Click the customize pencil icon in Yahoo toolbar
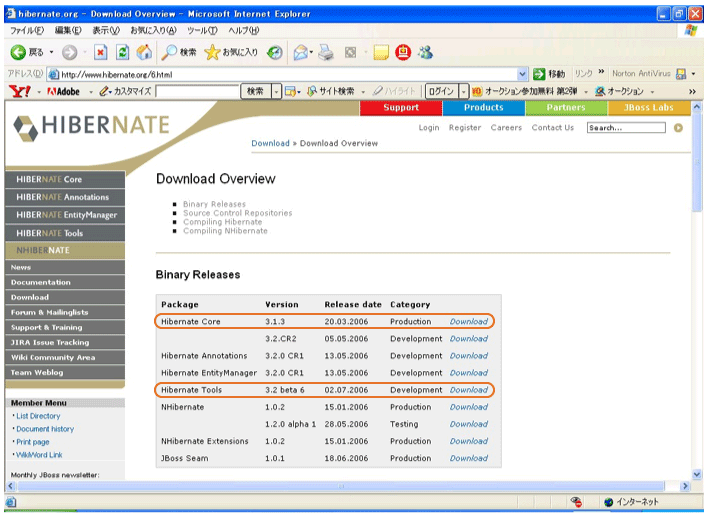The image size is (710, 519). pos(105,91)
